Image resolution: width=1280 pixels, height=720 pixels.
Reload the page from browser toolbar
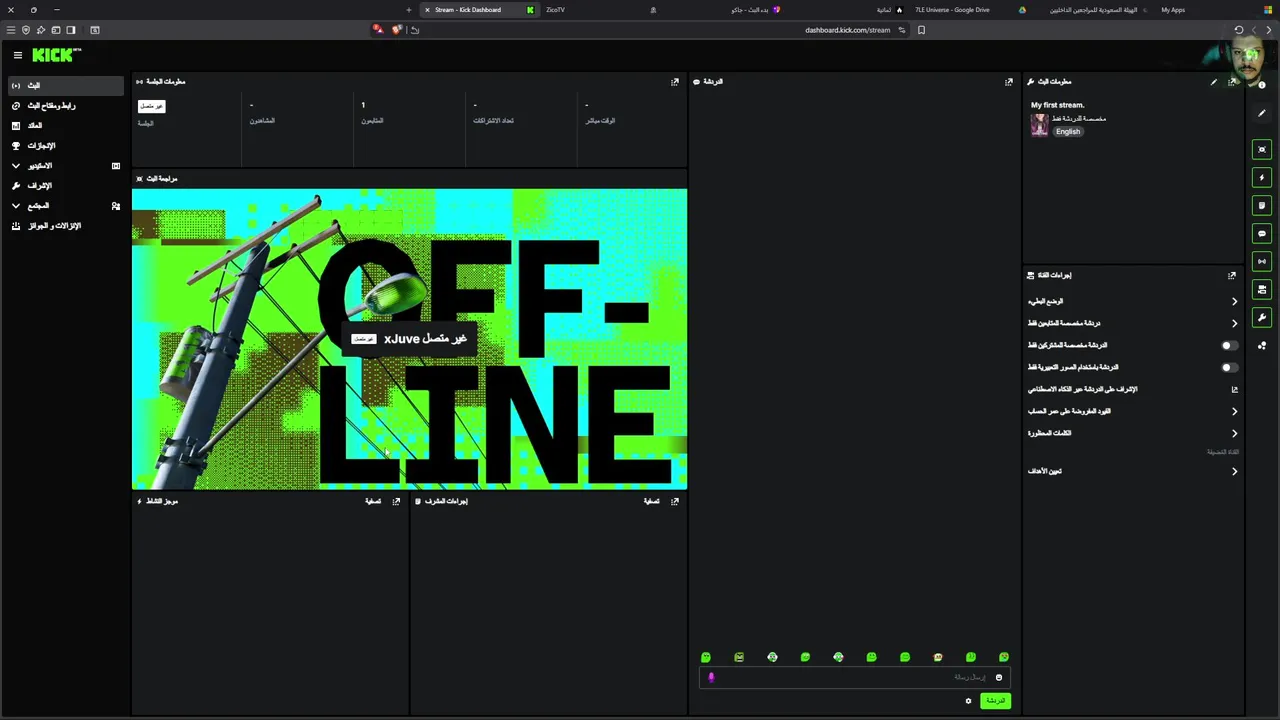(1239, 30)
